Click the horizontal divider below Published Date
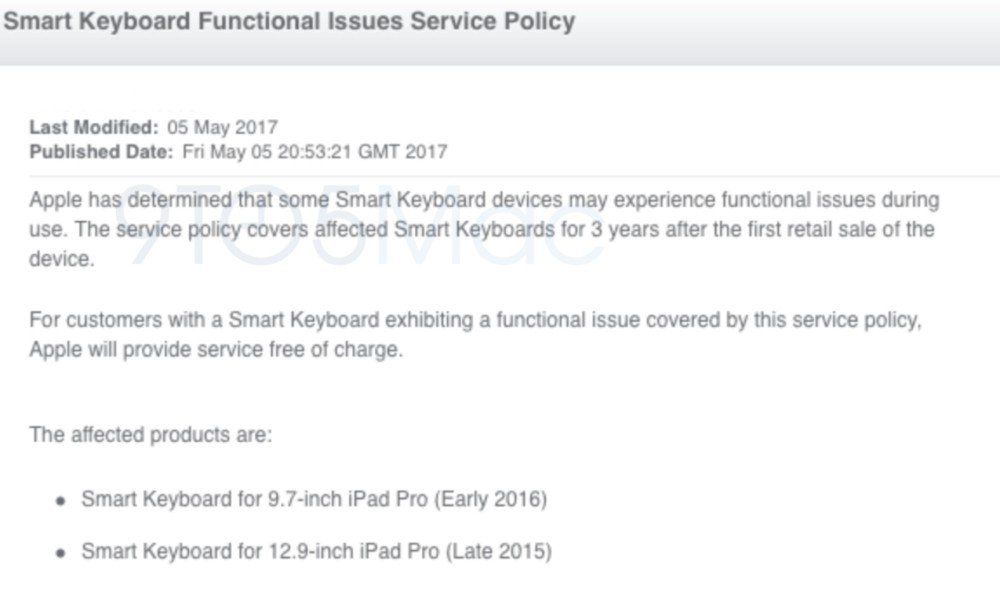 point(514,175)
